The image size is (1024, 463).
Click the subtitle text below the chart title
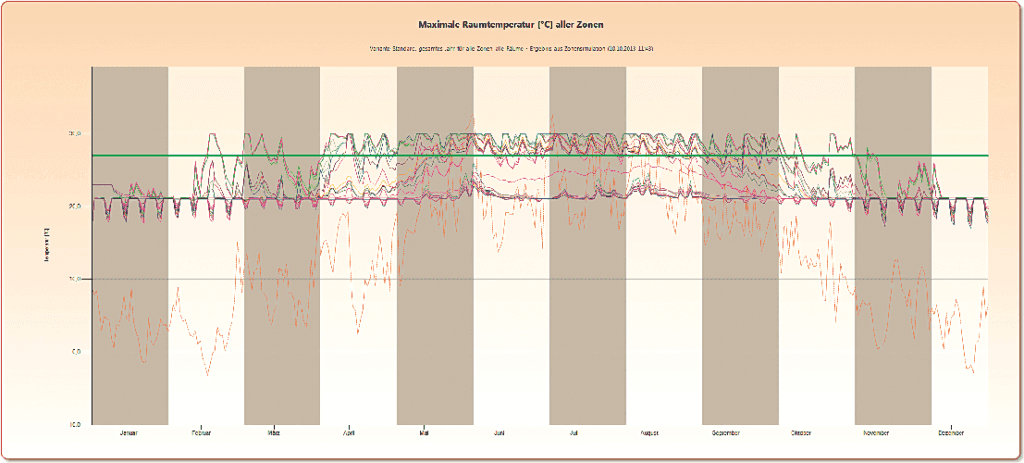[x=511, y=49]
